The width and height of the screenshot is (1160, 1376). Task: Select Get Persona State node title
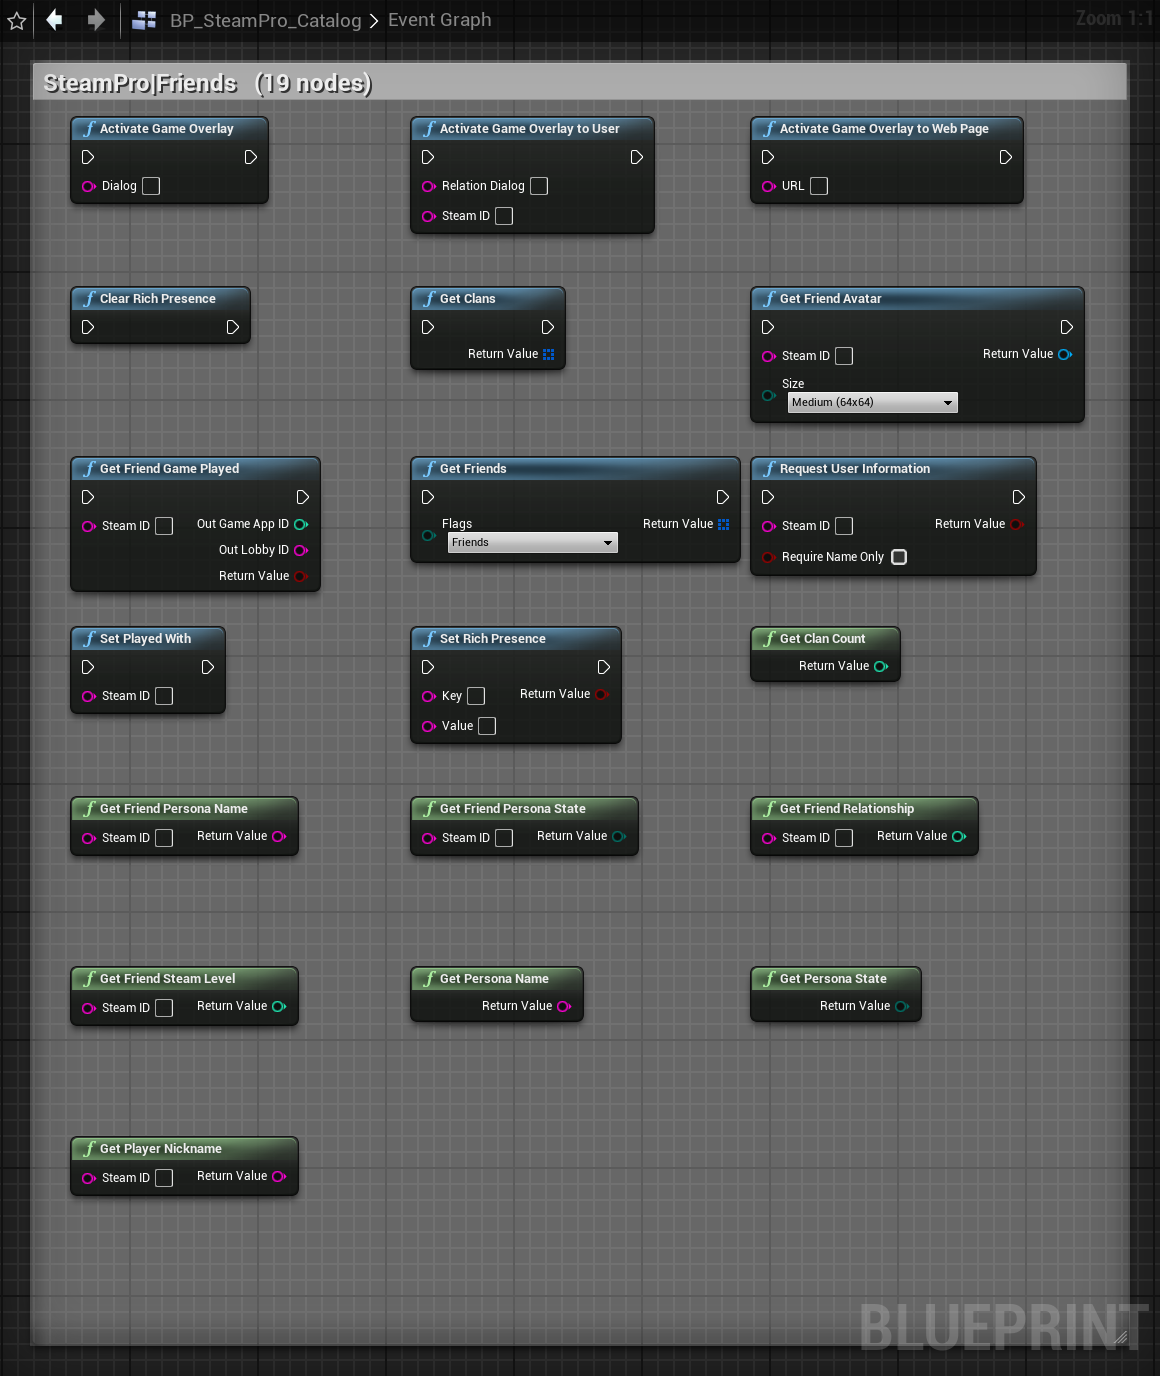(x=833, y=978)
